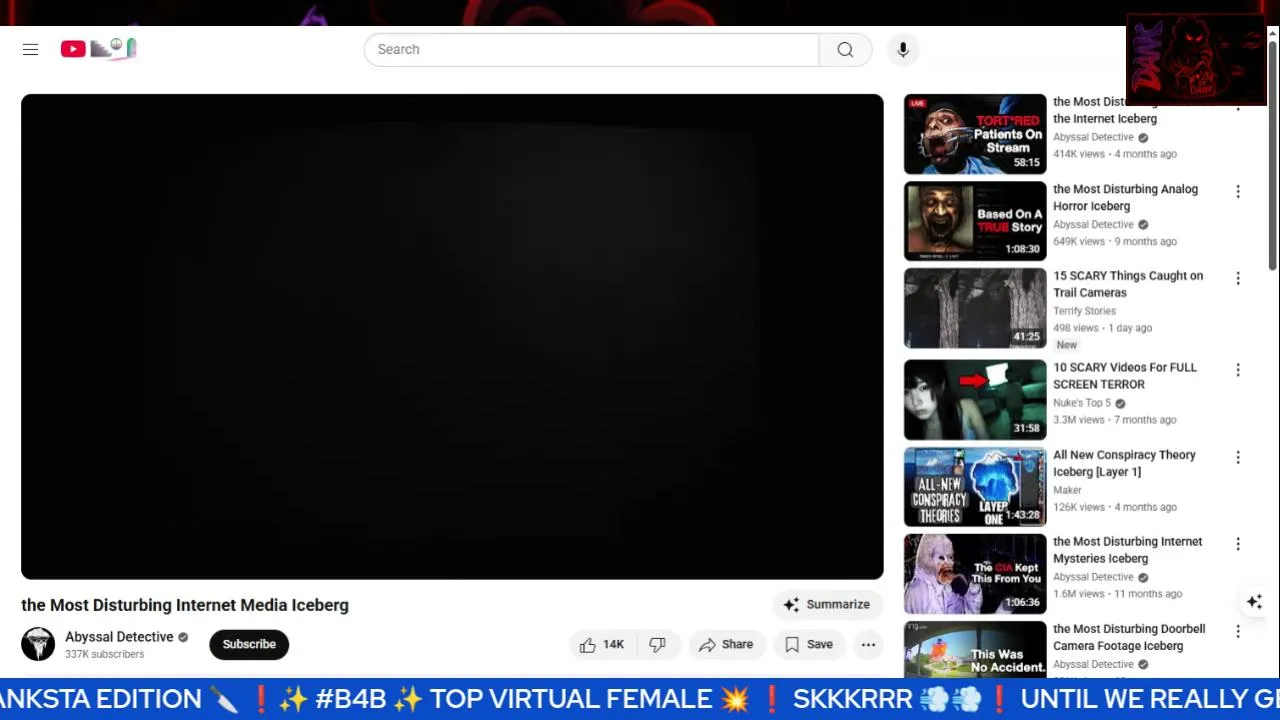Click the video player area
Image resolution: width=1280 pixels, height=720 pixels.
tap(452, 336)
